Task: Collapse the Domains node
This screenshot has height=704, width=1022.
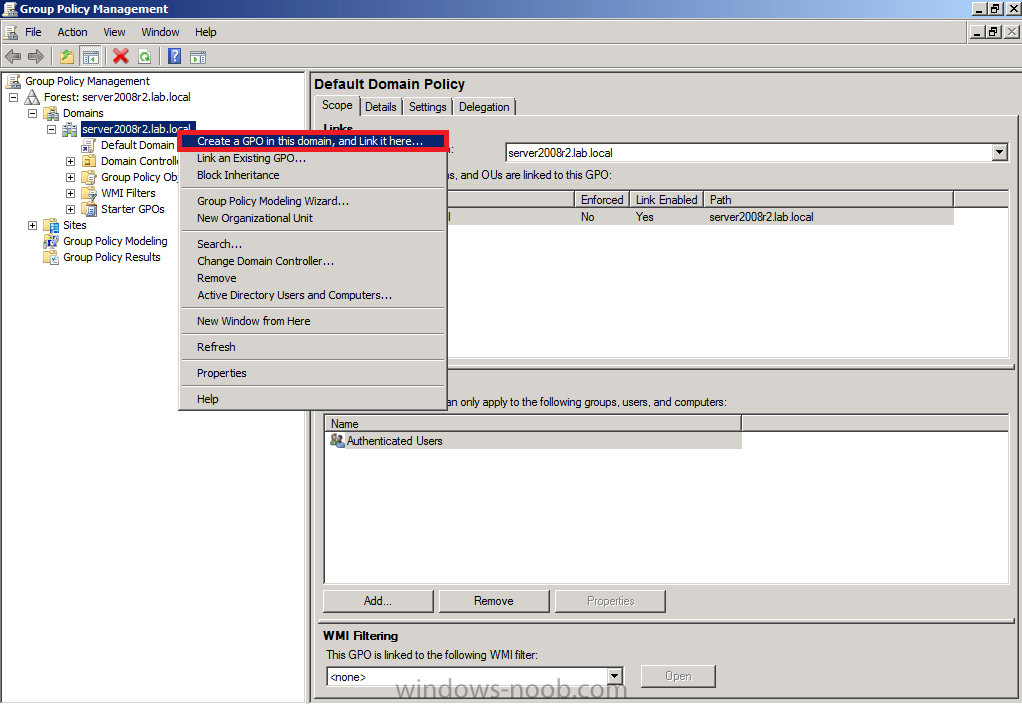Action: [32, 113]
